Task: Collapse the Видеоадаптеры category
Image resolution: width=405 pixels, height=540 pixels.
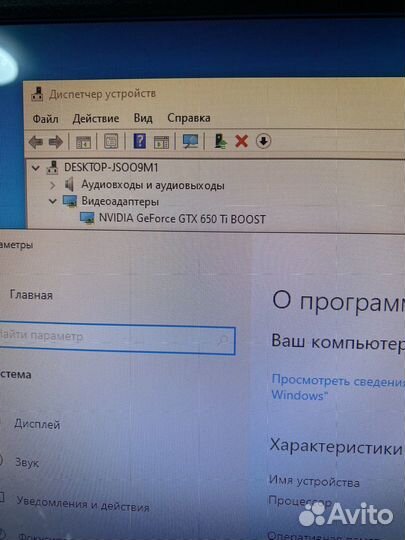Action: click(x=52, y=201)
